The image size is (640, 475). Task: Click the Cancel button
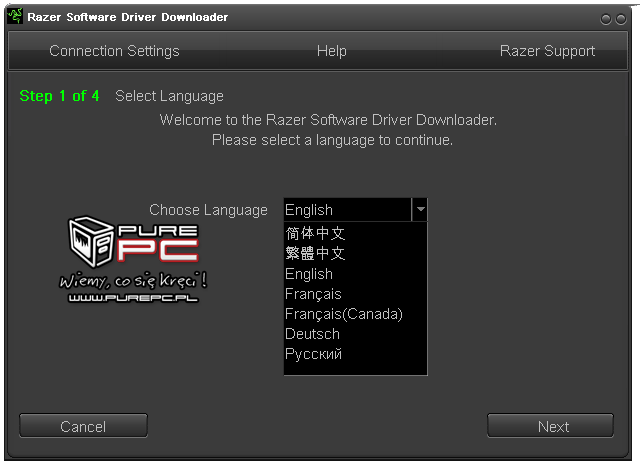pos(83,426)
